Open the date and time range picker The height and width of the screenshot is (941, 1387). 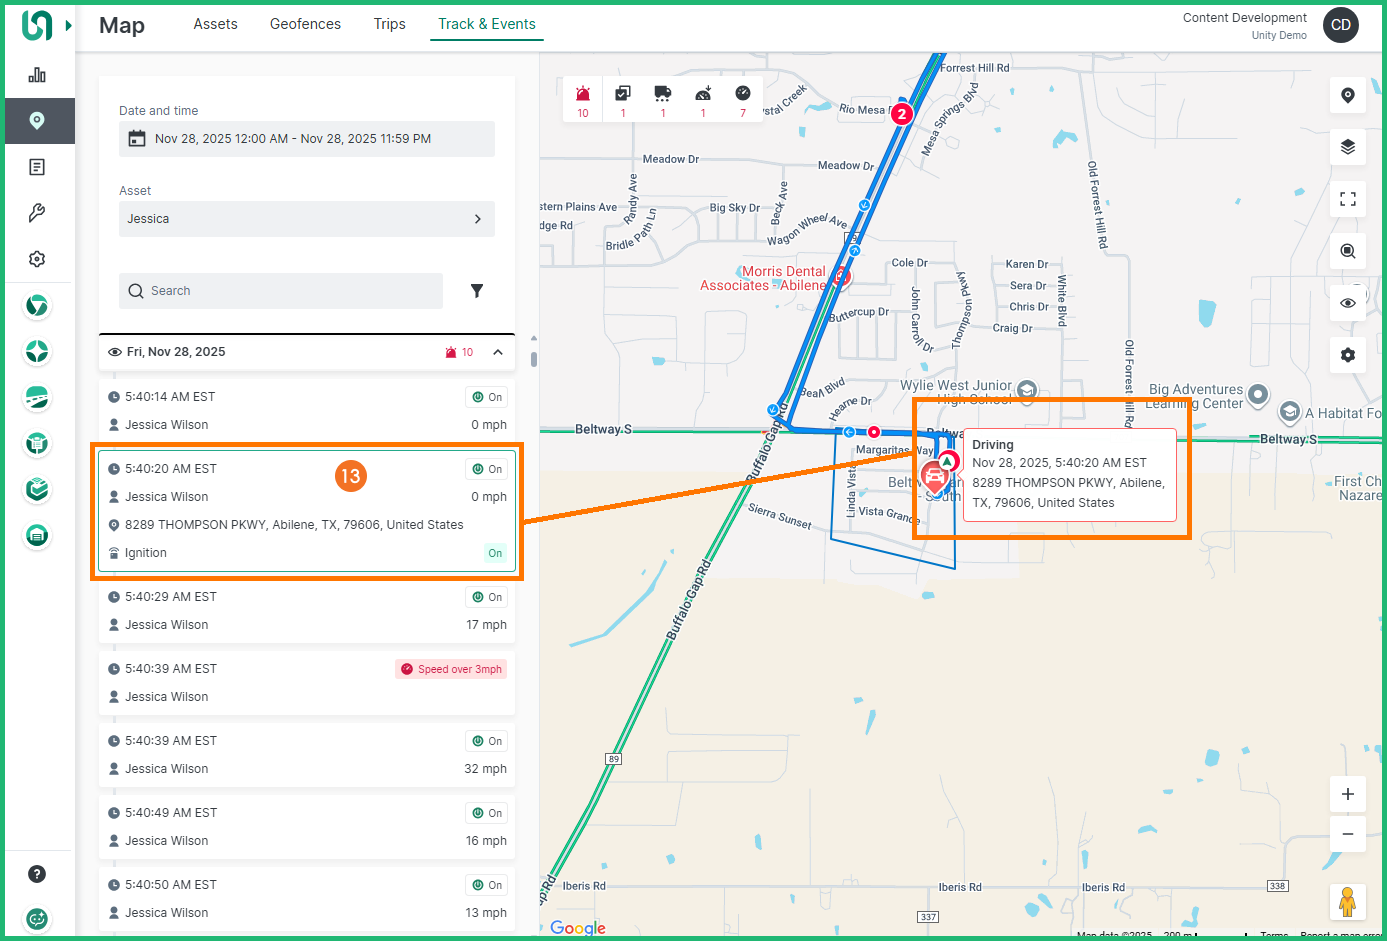[306, 139]
